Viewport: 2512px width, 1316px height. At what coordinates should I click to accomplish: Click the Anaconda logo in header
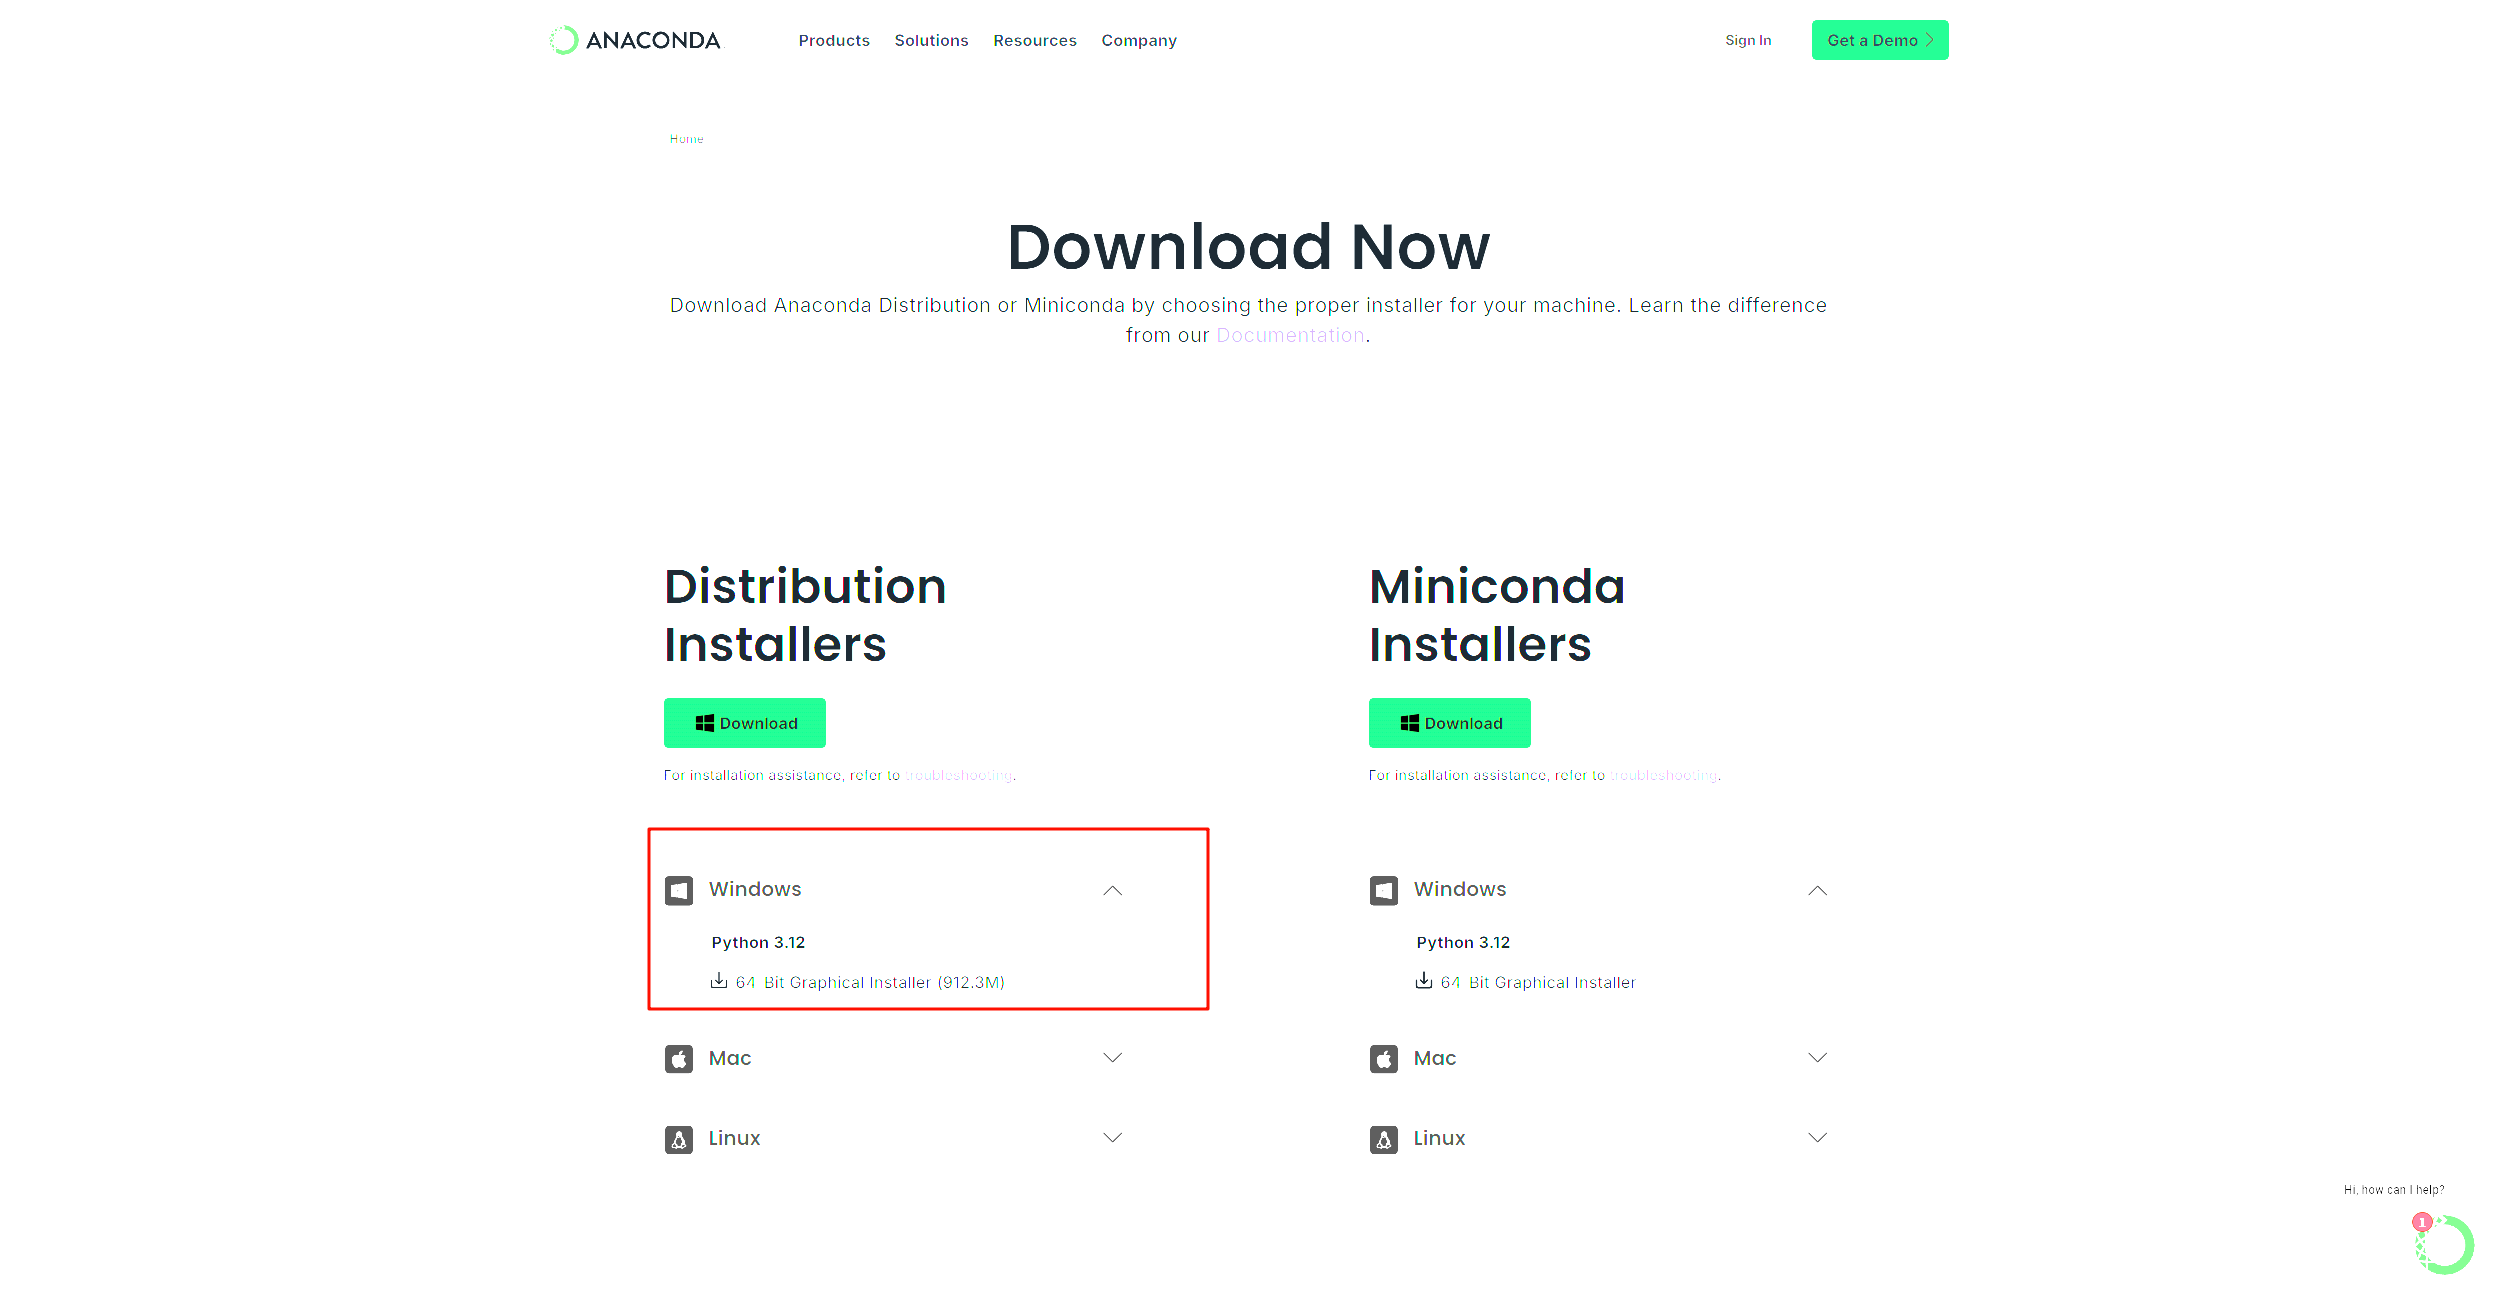pyautogui.click(x=635, y=40)
